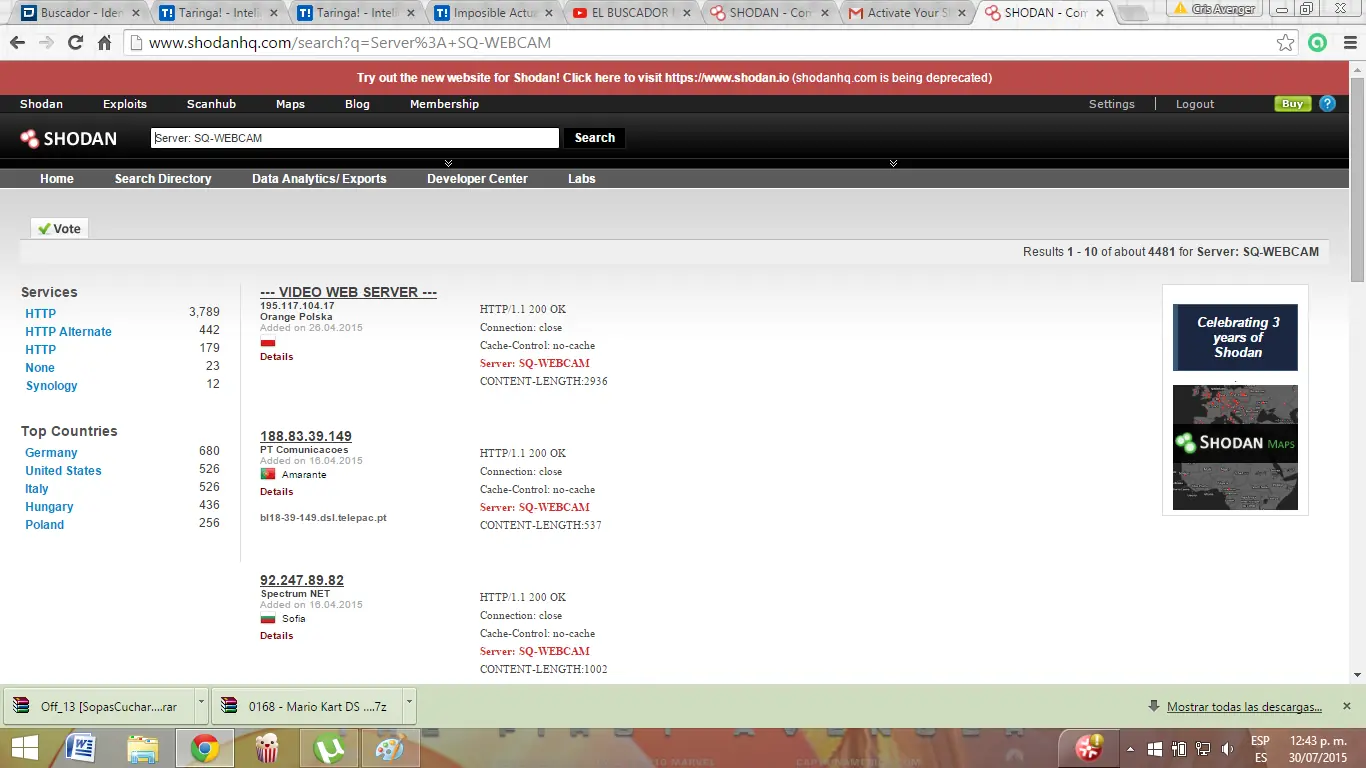Click the Windows flag icon in system tray
1366x768 pixels.
pos(1155,749)
